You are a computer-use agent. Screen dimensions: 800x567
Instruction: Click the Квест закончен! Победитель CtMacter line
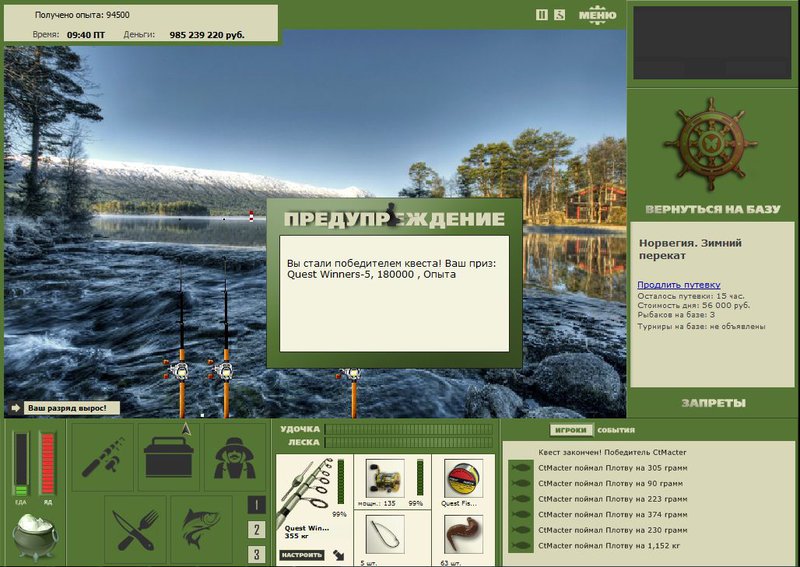[612, 452]
